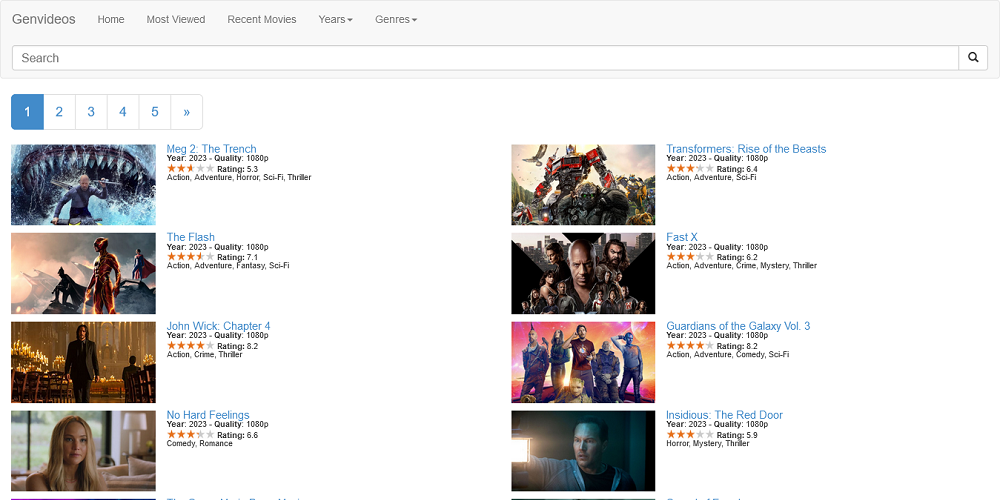The width and height of the screenshot is (1000, 500).
Task: Go to the Home menu item
Action: tap(111, 19)
